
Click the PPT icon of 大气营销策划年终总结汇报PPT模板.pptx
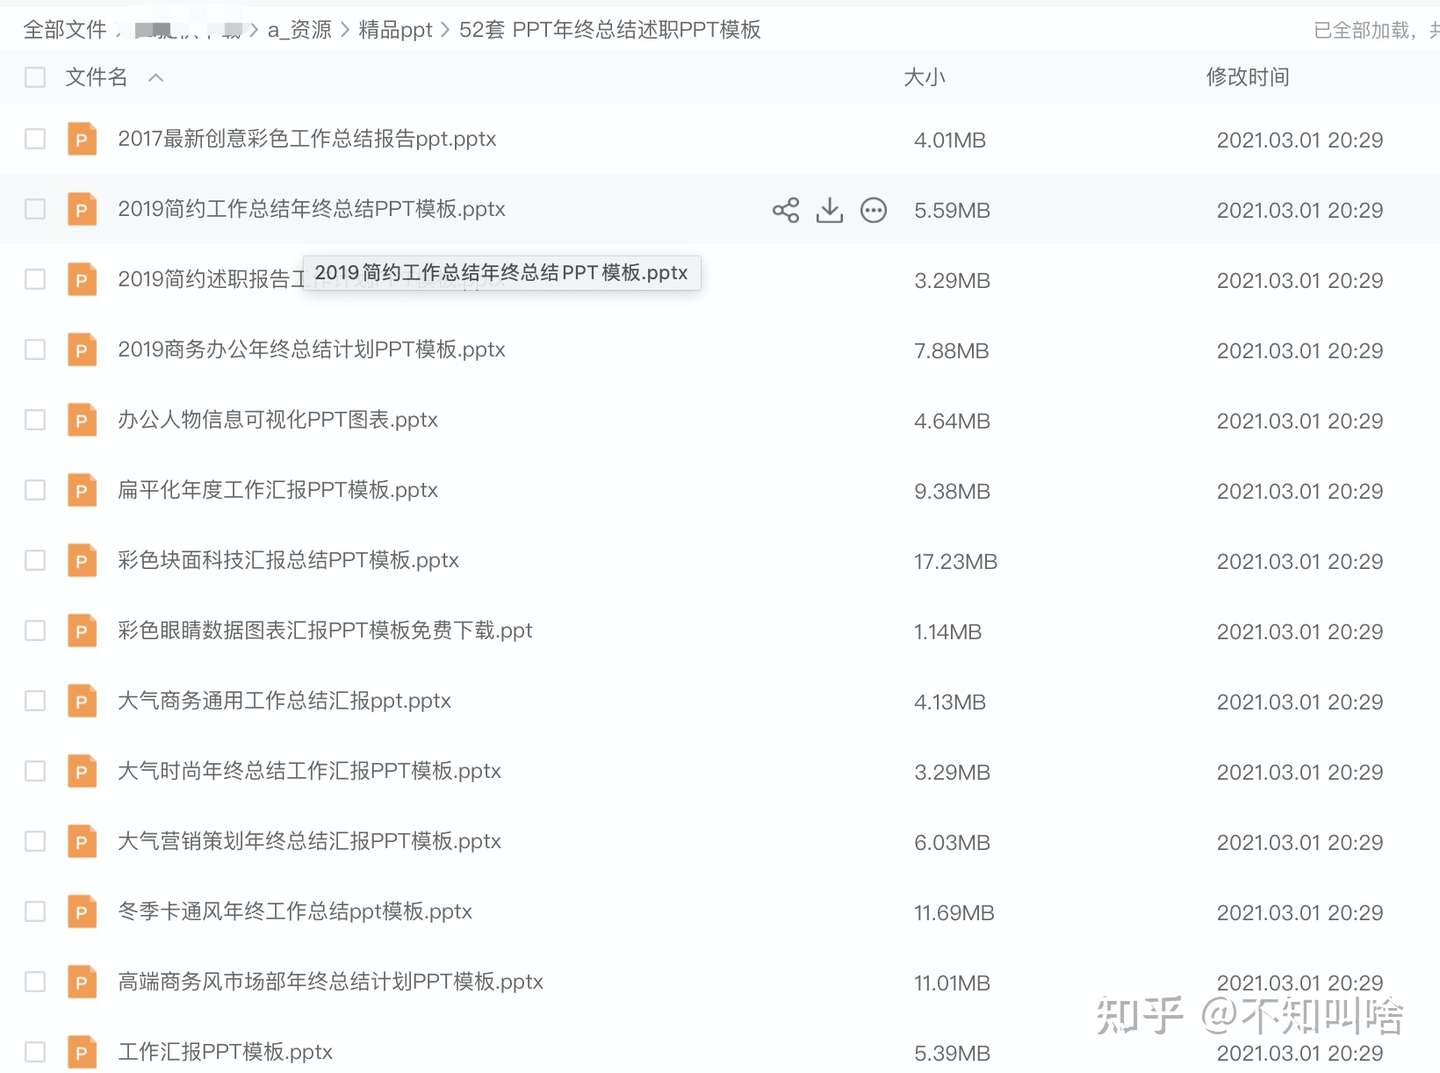pos(82,841)
